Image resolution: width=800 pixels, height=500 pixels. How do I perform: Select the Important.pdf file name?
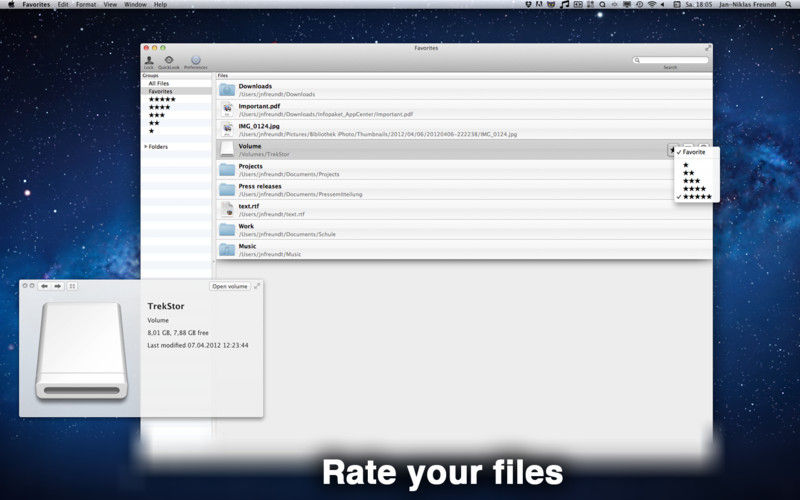[259, 106]
